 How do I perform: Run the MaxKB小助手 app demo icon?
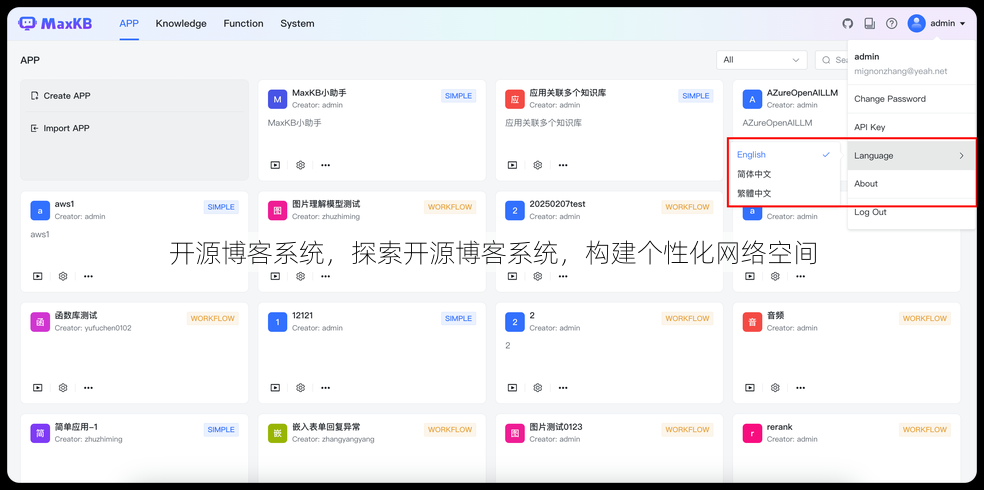pyautogui.click(x=275, y=165)
